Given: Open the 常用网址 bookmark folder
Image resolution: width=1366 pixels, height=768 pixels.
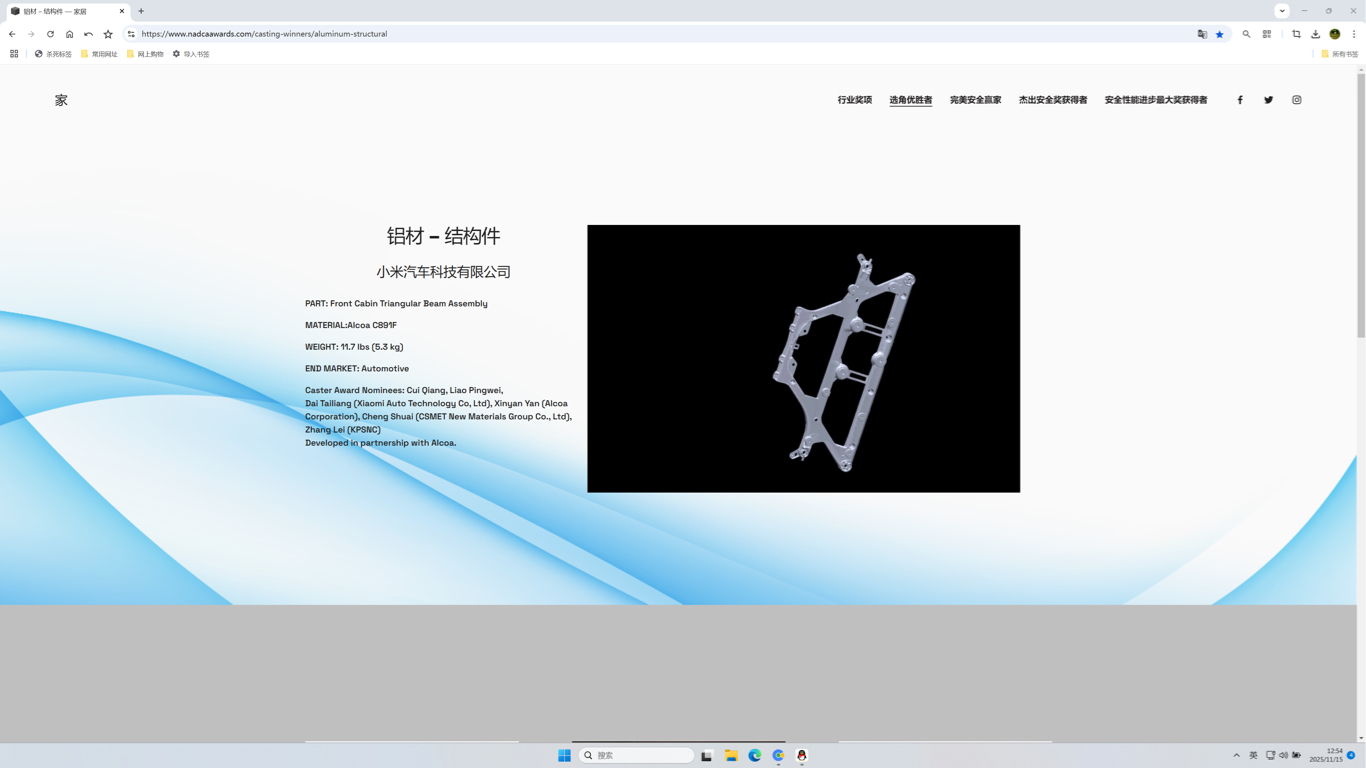Looking at the screenshot, I should (x=99, y=54).
